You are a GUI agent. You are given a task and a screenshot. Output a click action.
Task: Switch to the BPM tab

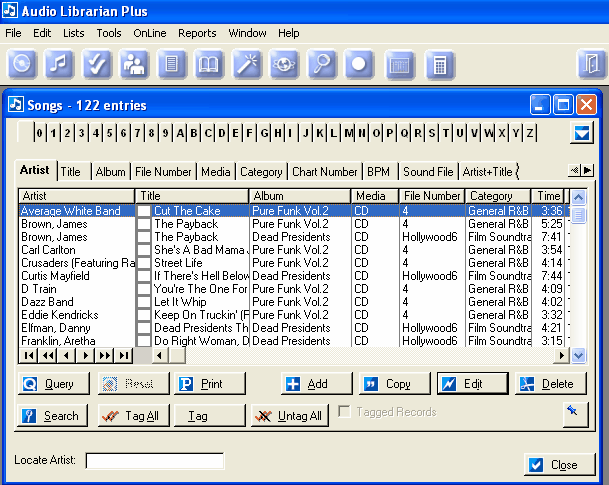click(x=378, y=172)
